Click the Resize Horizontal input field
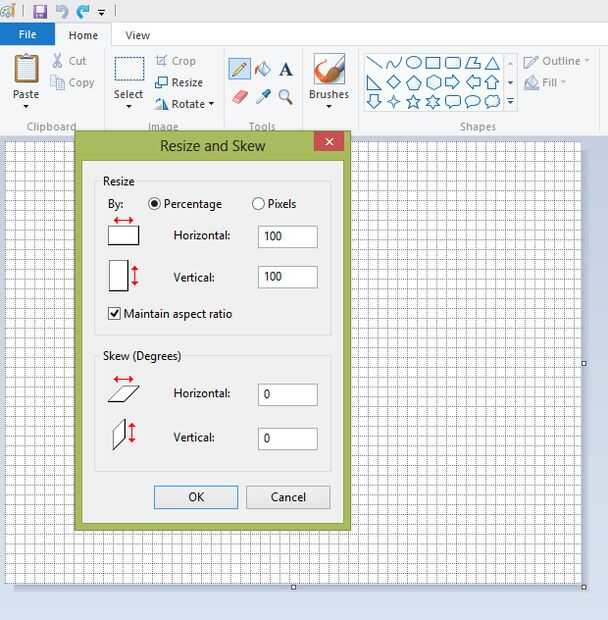608x620 pixels. (x=287, y=236)
